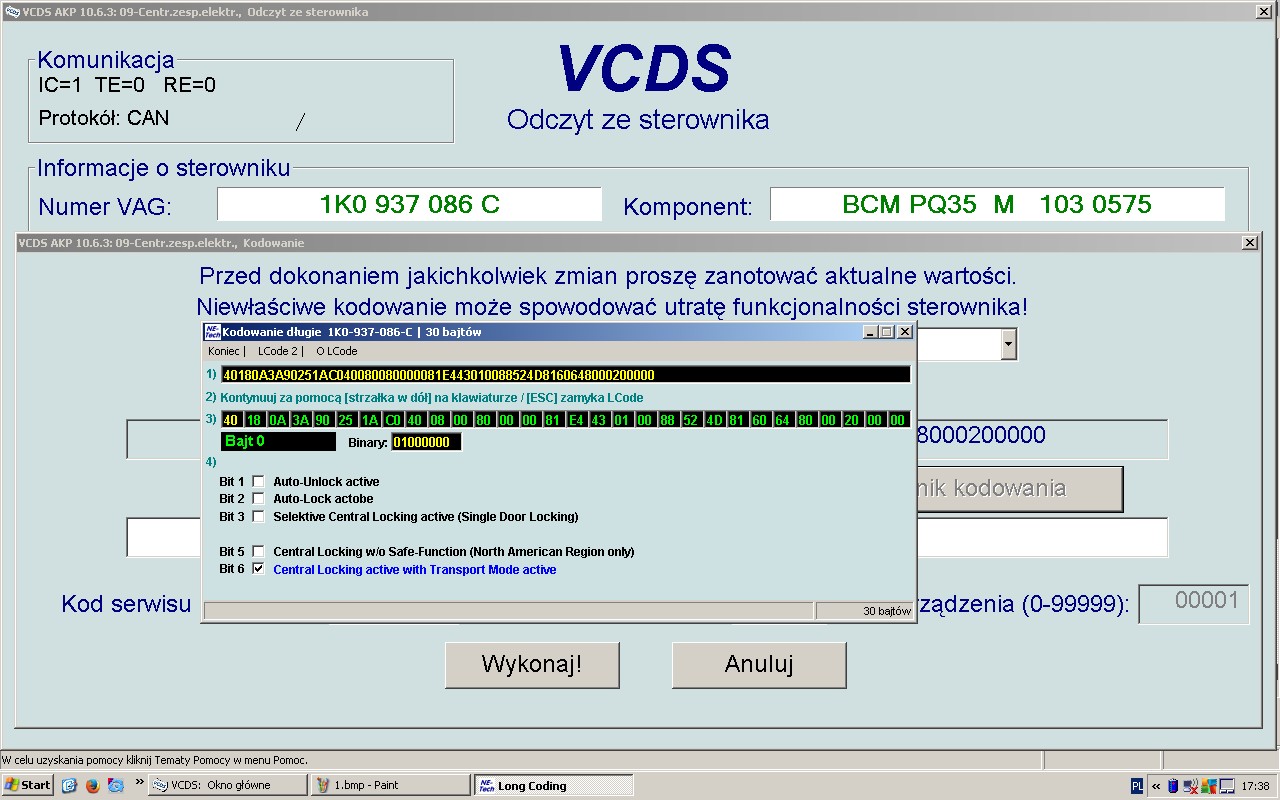The height and width of the screenshot is (800, 1280).
Task: Open the Start menu
Action: point(28,785)
